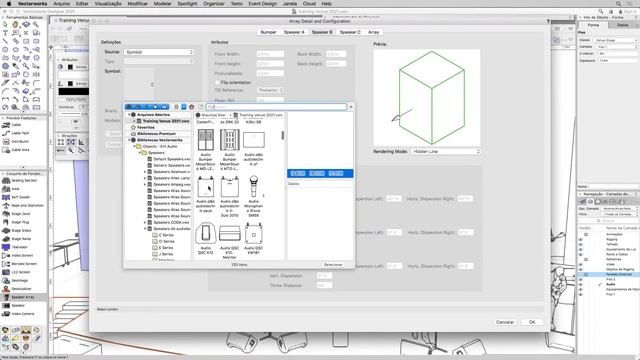Click the Back Width input field
The height and width of the screenshot is (360, 640).
tap(336, 54)
